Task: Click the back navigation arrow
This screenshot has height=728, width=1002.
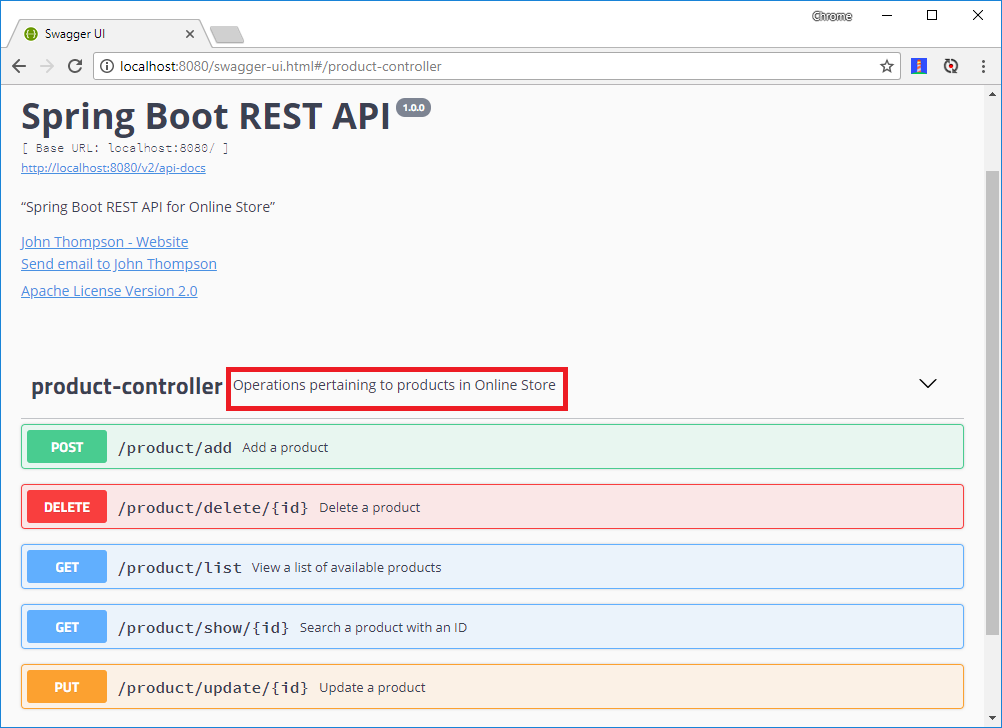Action: pyautogui.click(x=18, y=66)
